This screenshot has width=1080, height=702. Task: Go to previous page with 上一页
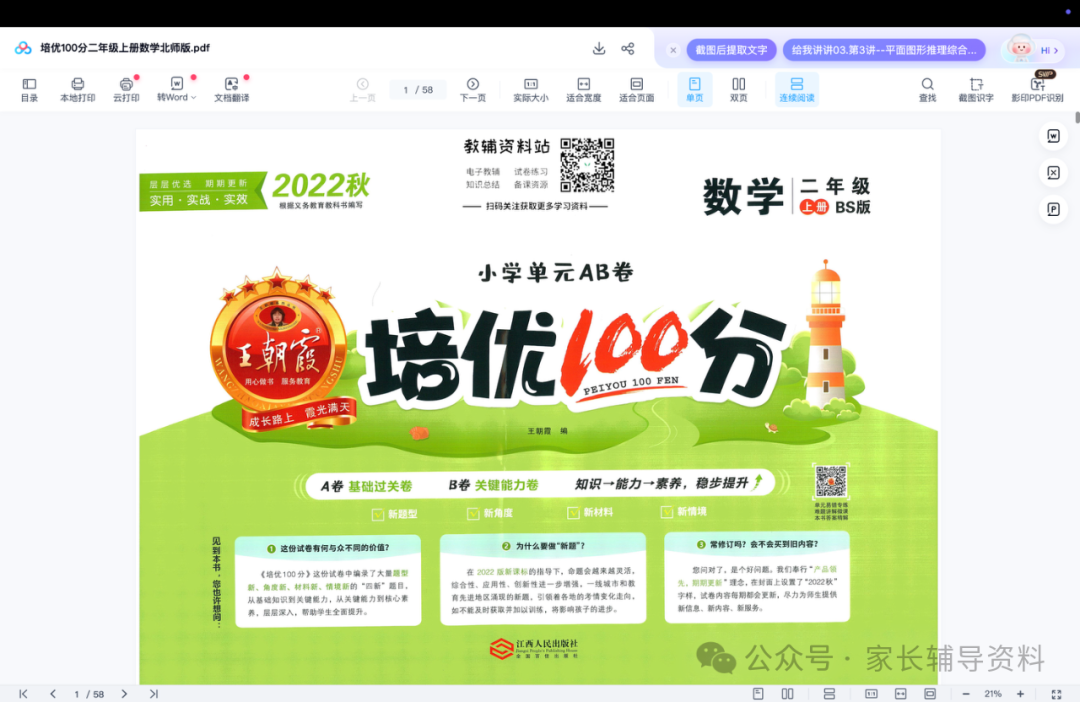click(362, 90)
